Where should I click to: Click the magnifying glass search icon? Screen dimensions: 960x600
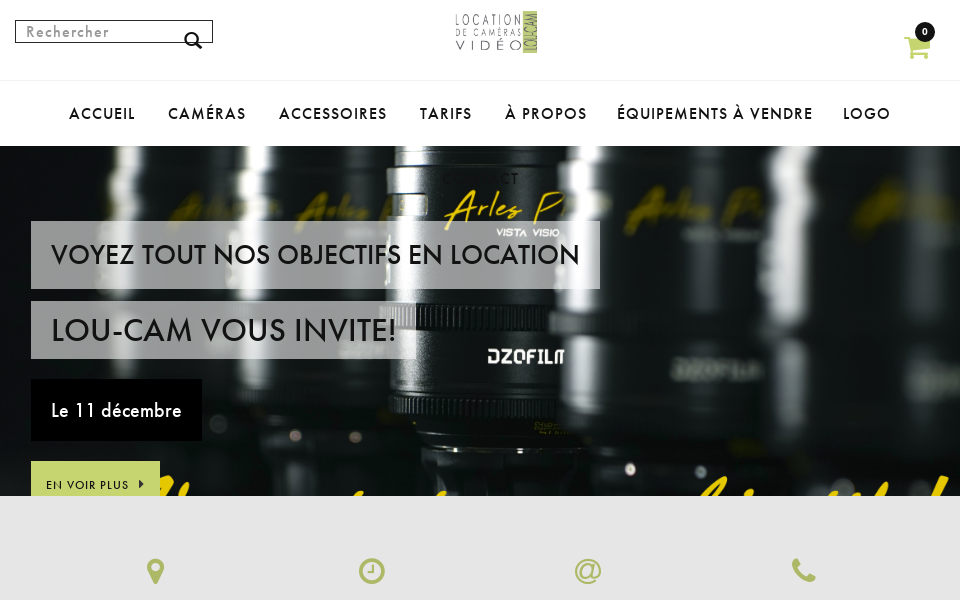[193, 40]
